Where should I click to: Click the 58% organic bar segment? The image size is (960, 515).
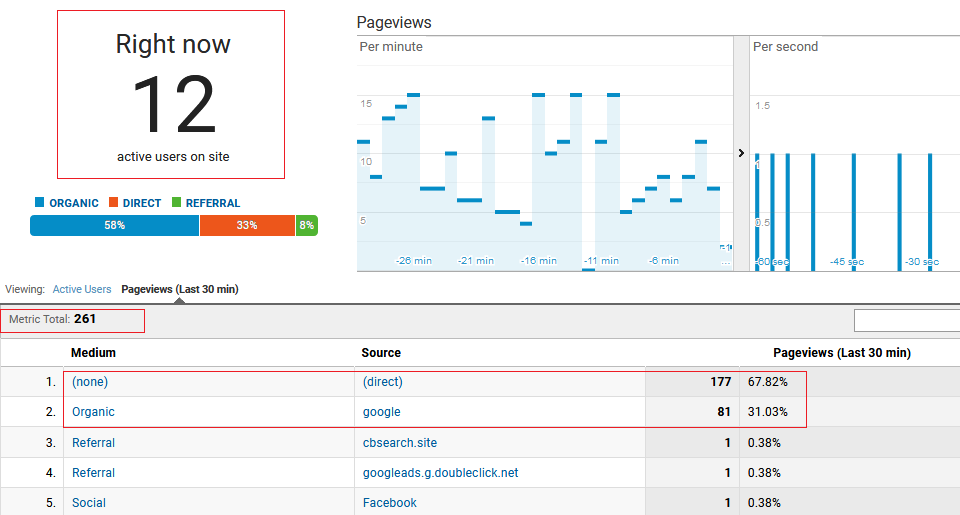coord(114,226)
